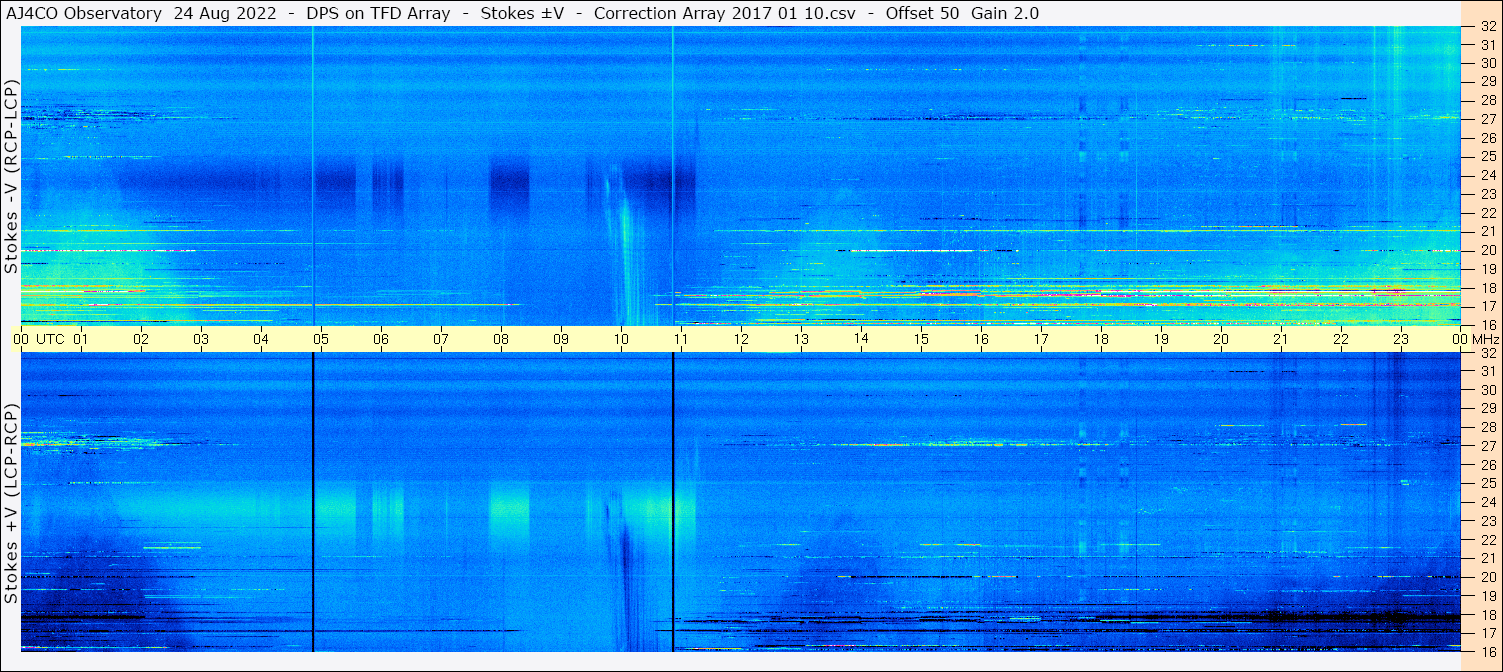This screenshot has width=1503, height=672.
Task: Select the 02 hour tick on time axis
Action: pyautogui.click(x=141, y=339)
